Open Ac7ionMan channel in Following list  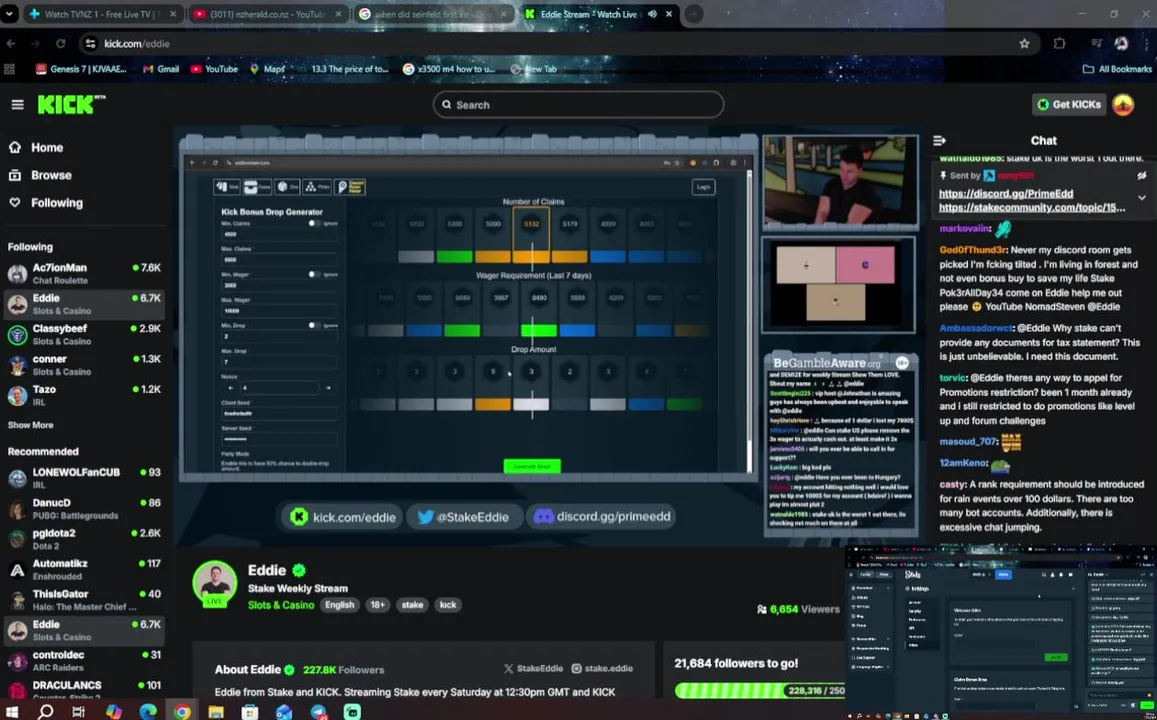(84, 274)
